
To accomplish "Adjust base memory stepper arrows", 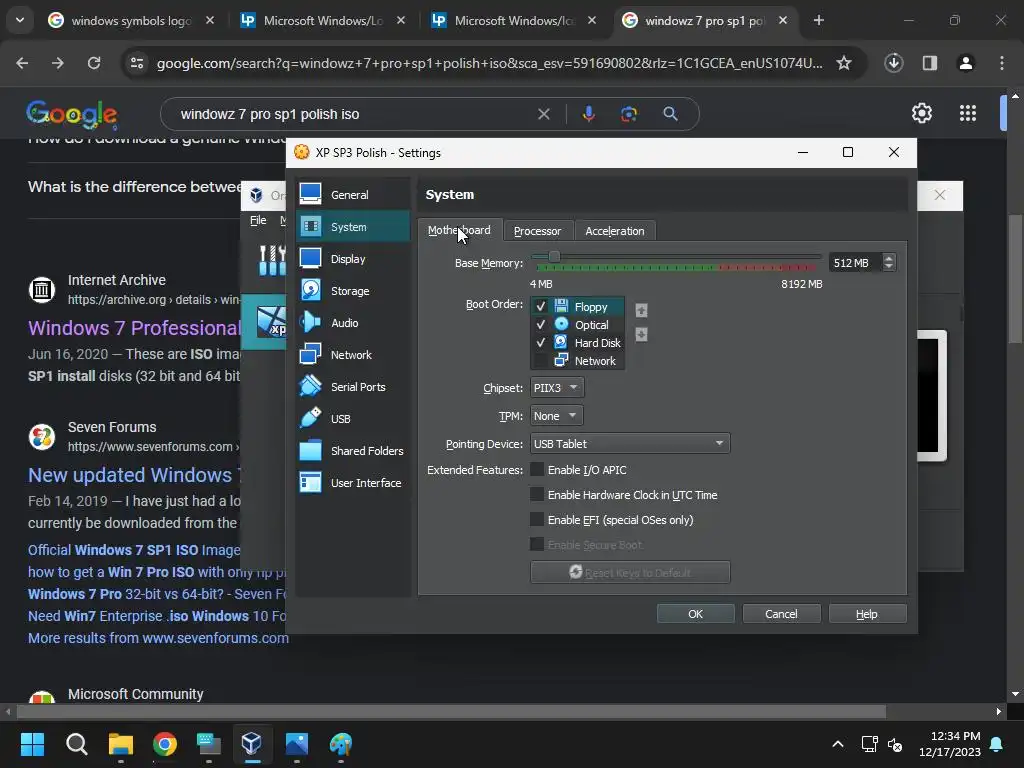I will (x=888, y=263).
